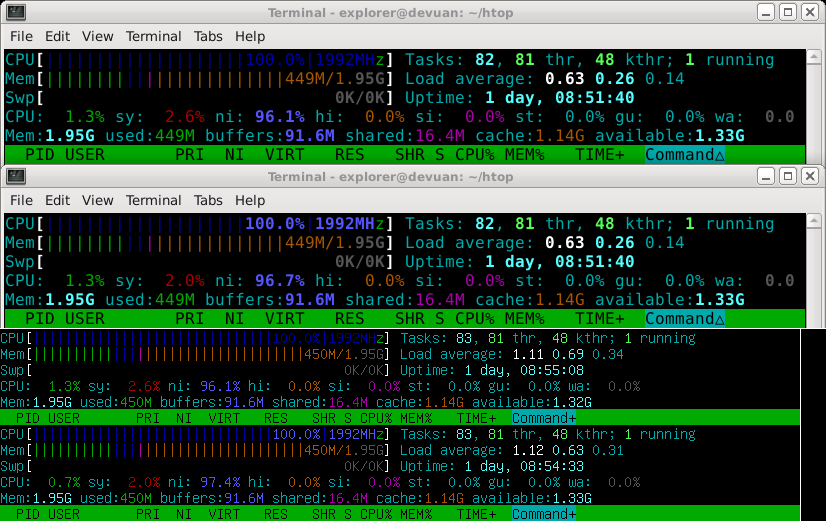
Task: Click load average '1.12' value
Action: [528, 450]
